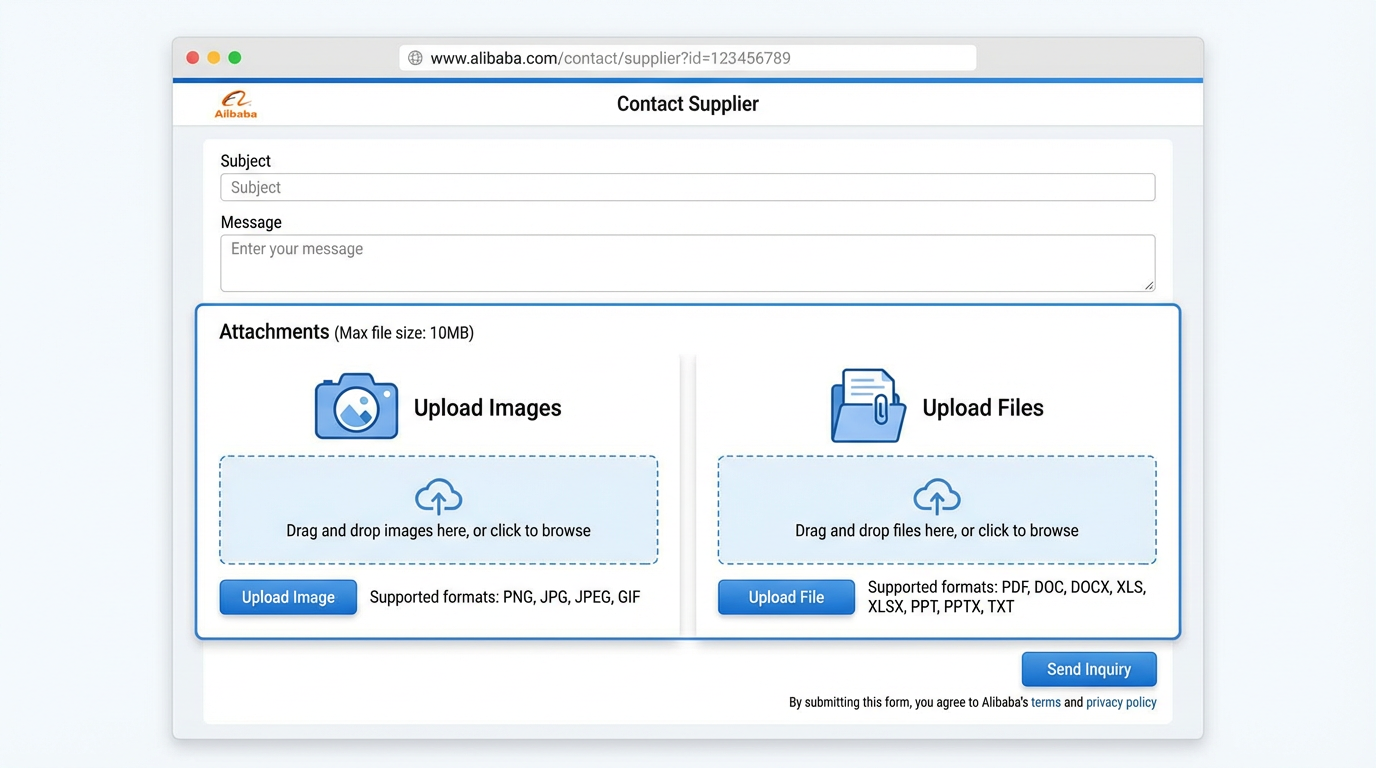Click the Attachments section heading
The image size is (1376, 768).
[274, 331]
